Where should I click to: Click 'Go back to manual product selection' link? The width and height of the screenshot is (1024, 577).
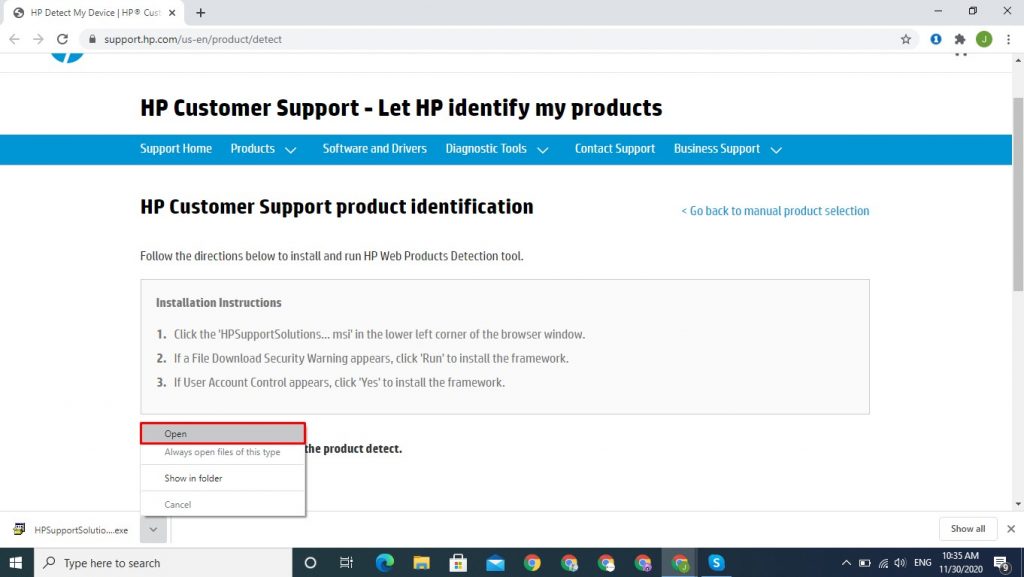(775, 211)
